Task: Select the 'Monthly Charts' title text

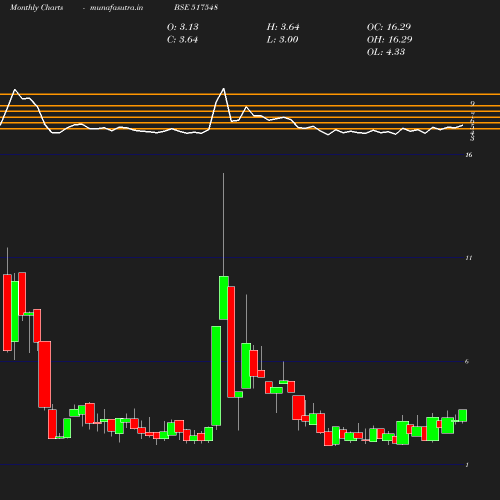Action: (x=37, y=7)
